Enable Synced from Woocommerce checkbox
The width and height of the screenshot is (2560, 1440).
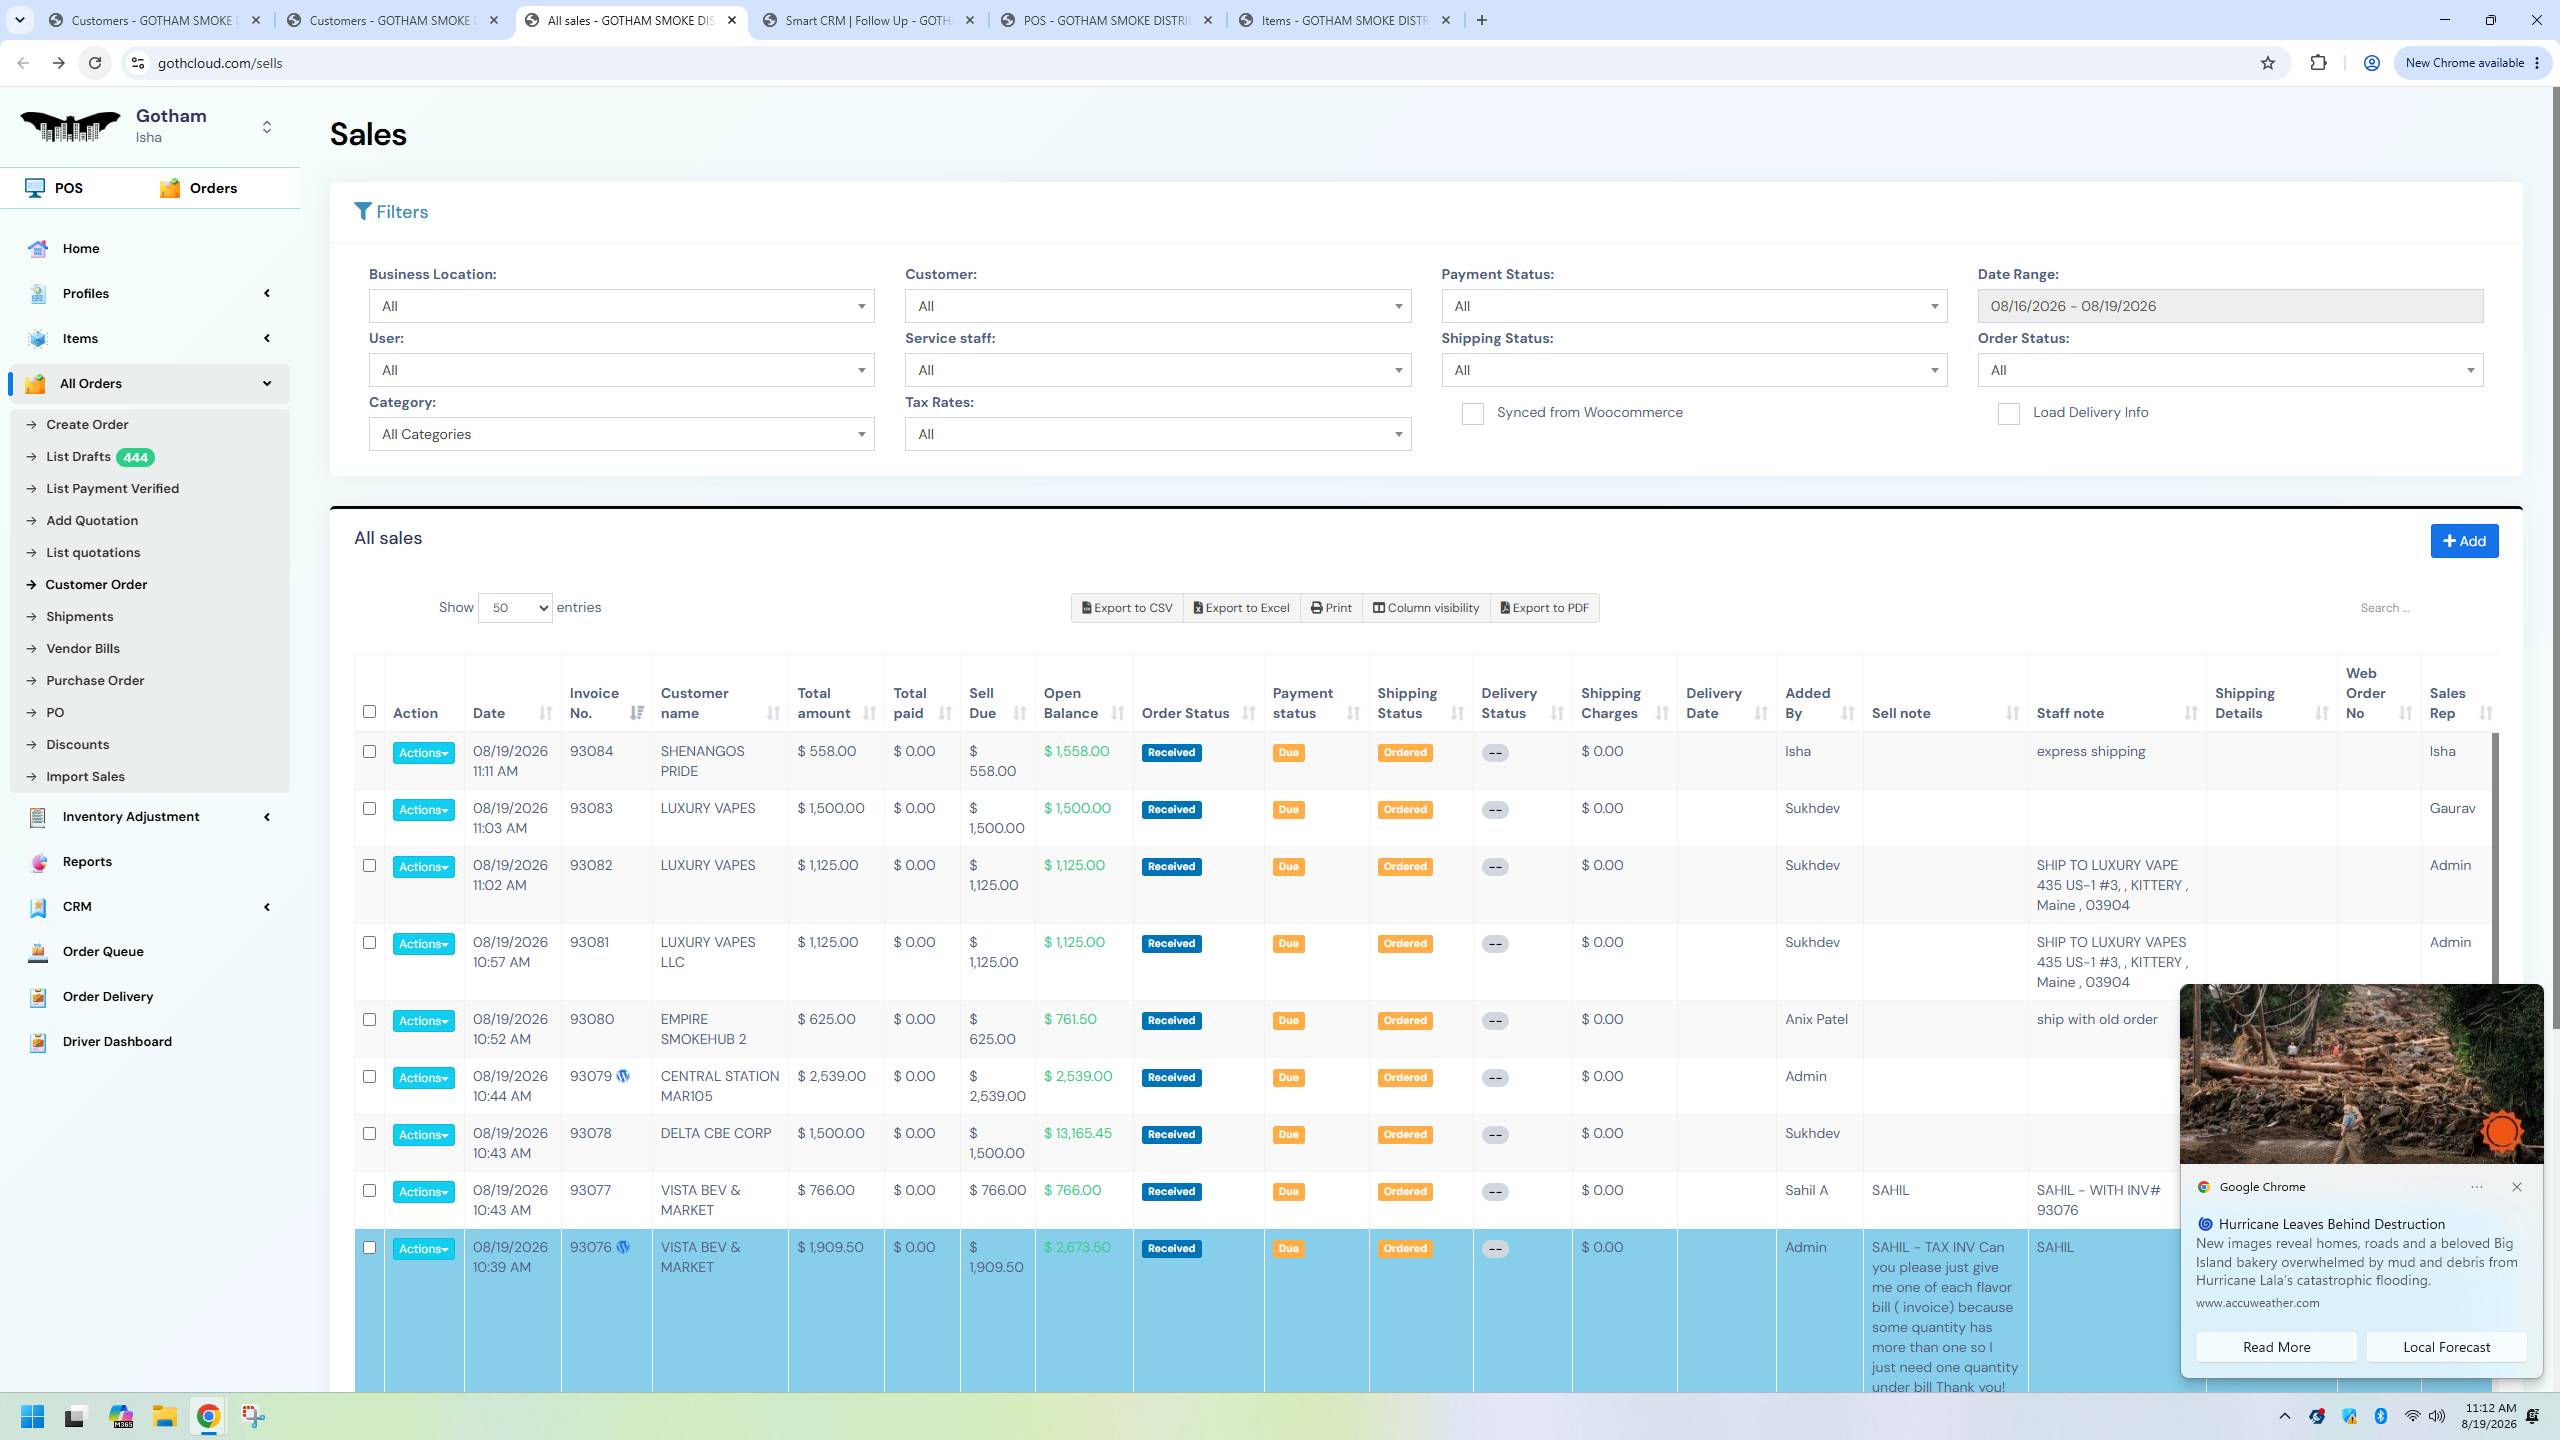click(x=1472, y=414)
